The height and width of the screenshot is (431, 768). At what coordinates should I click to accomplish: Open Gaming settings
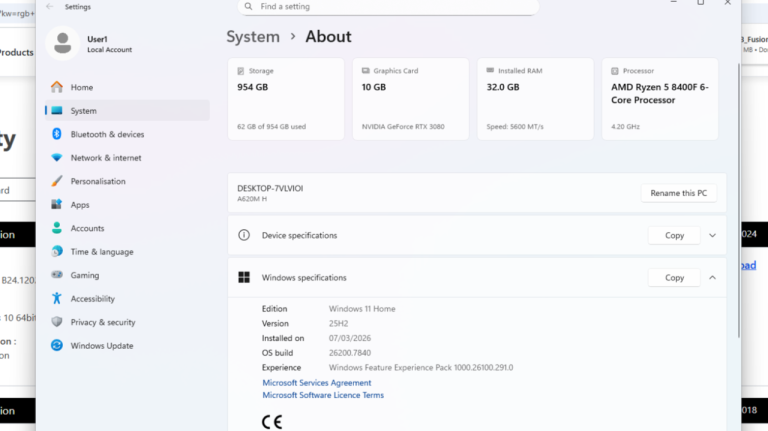click(84, 275)
